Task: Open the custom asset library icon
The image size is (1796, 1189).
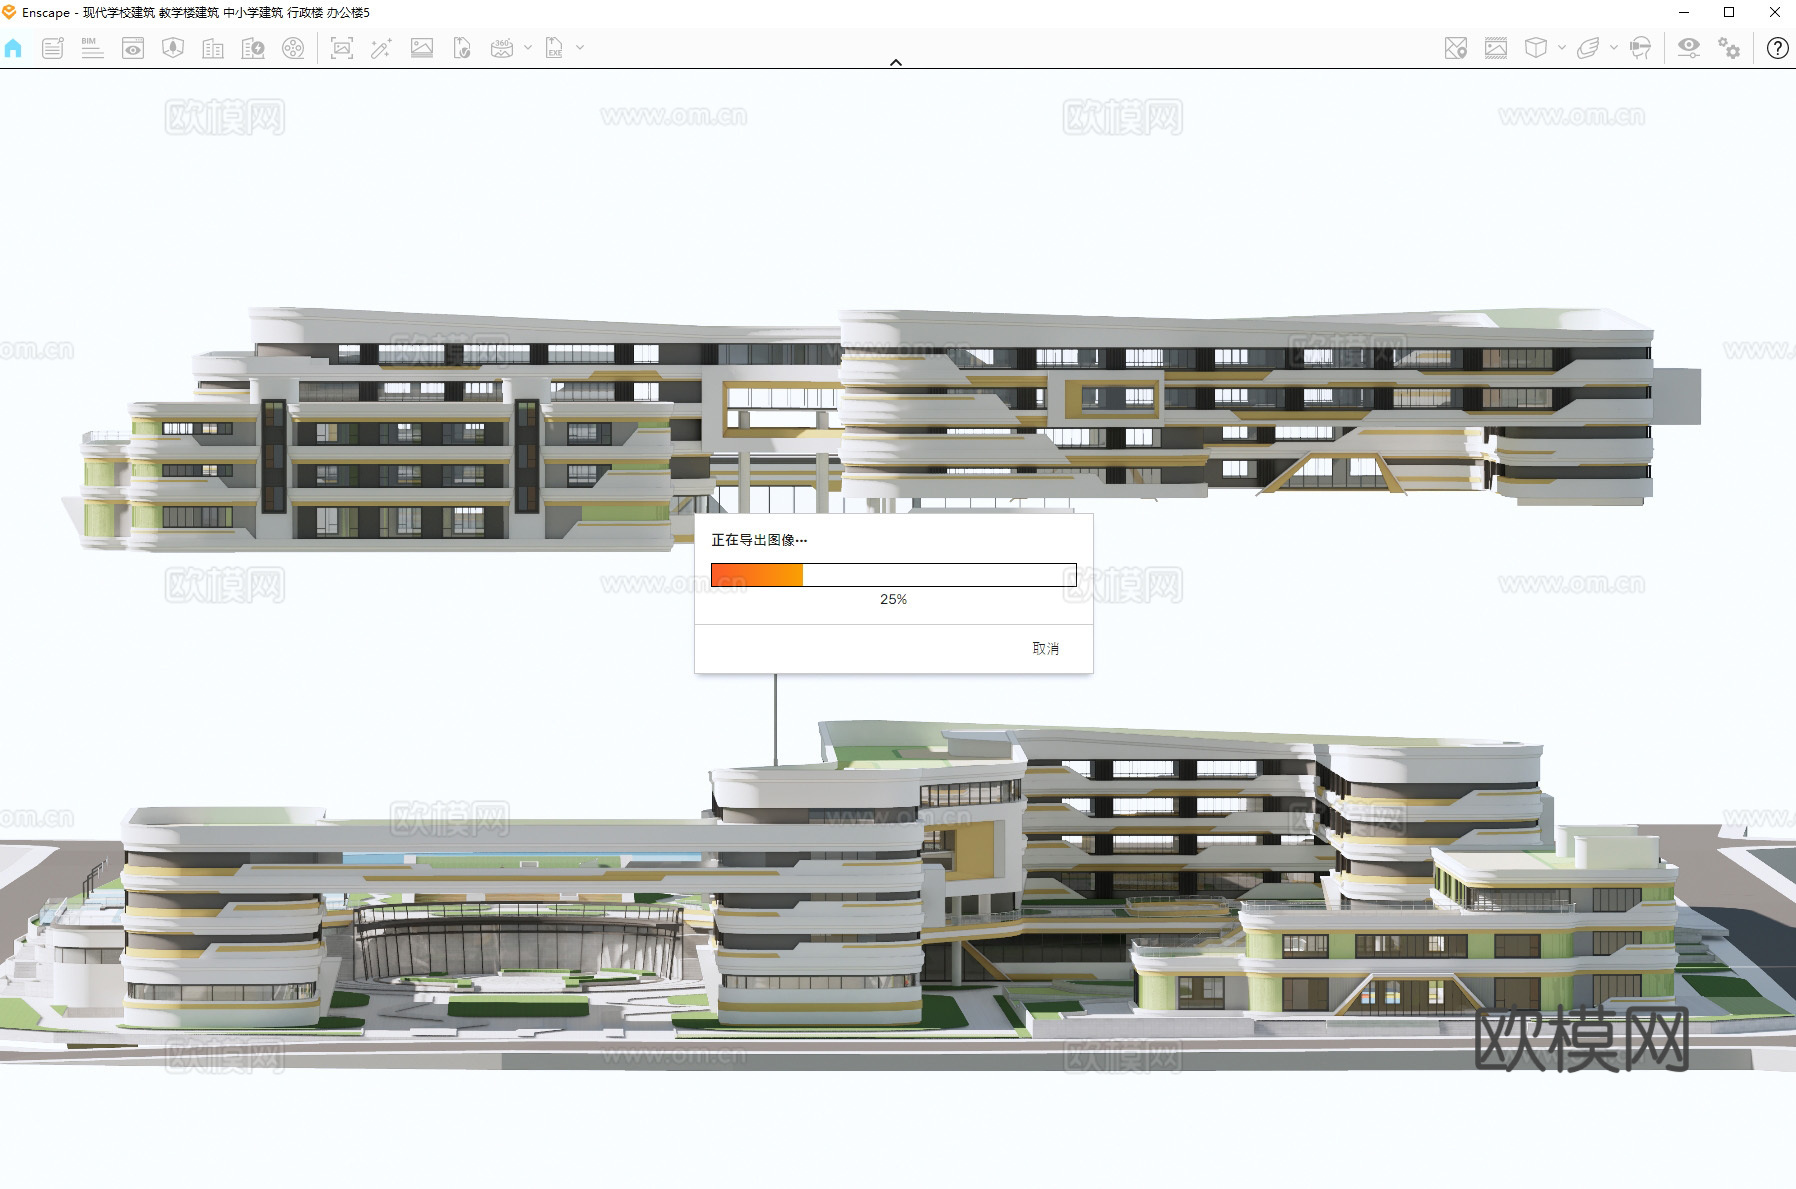Action: click(x=253, y=48)
